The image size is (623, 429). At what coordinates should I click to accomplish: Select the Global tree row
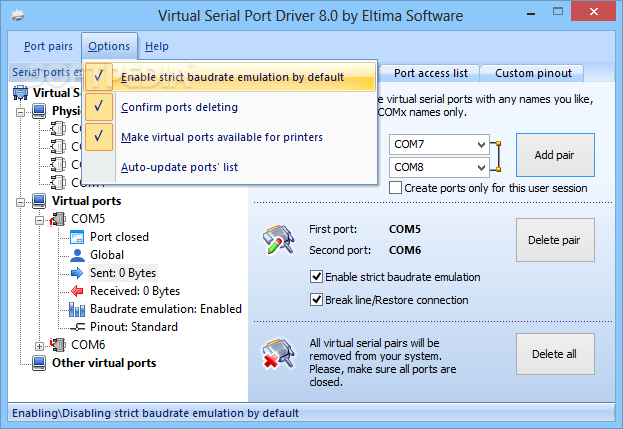[x=107, y=255]
